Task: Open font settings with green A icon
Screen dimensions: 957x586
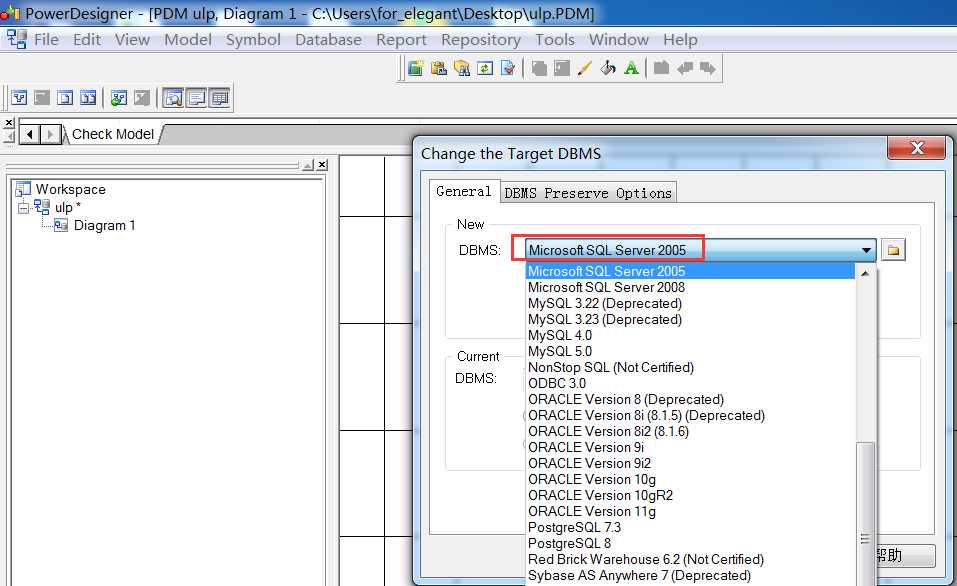Action: pos(631,68)
